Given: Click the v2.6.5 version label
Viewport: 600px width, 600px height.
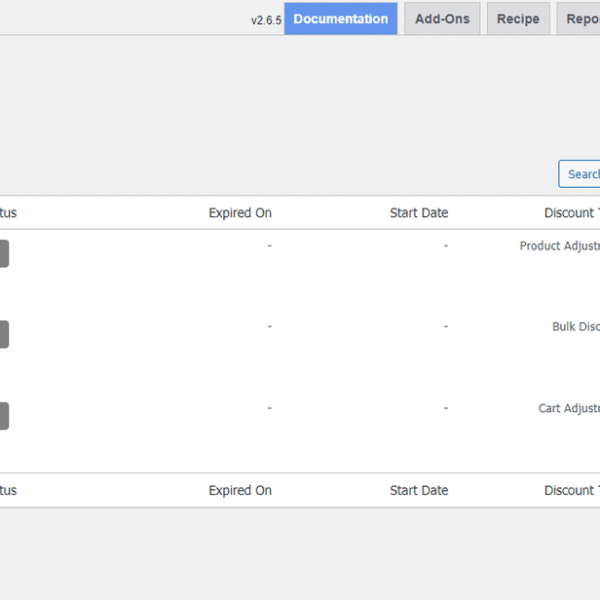Looking at the screenshot, I should [266, 20].
